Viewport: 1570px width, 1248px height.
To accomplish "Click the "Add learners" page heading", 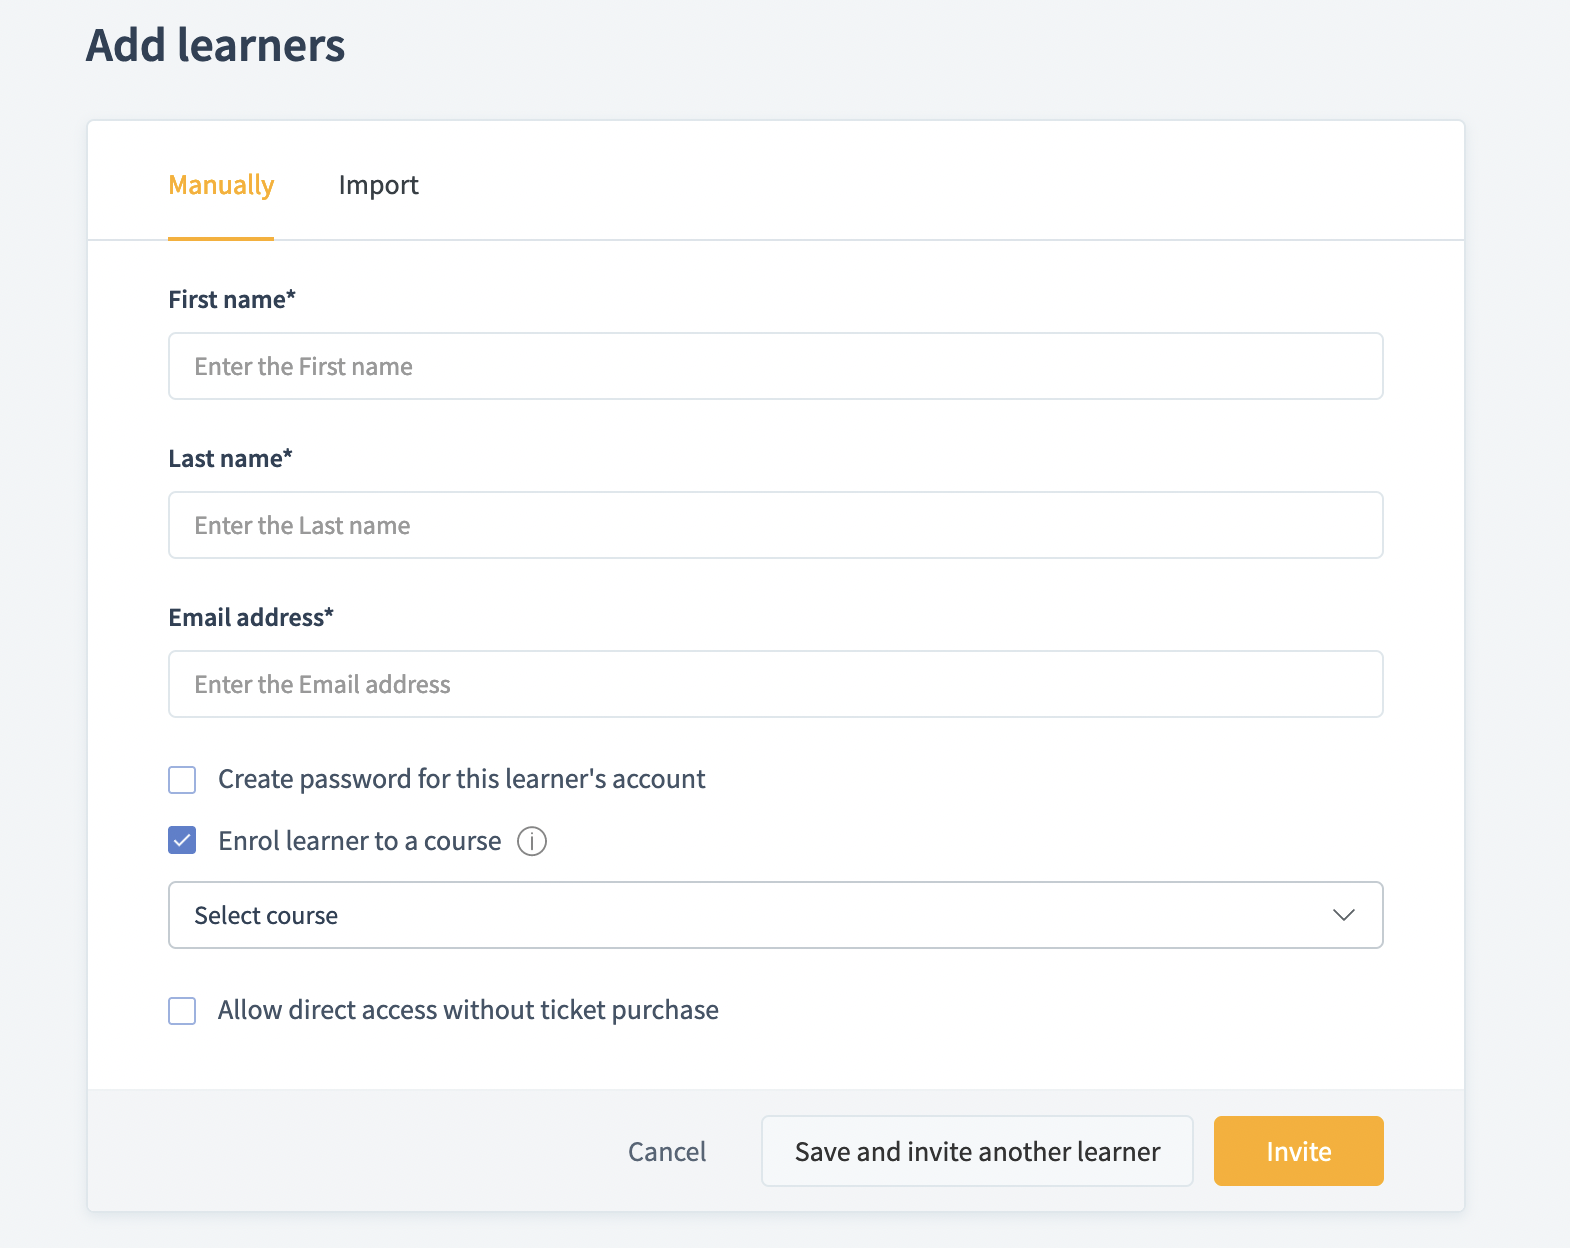I will [215, 45].
